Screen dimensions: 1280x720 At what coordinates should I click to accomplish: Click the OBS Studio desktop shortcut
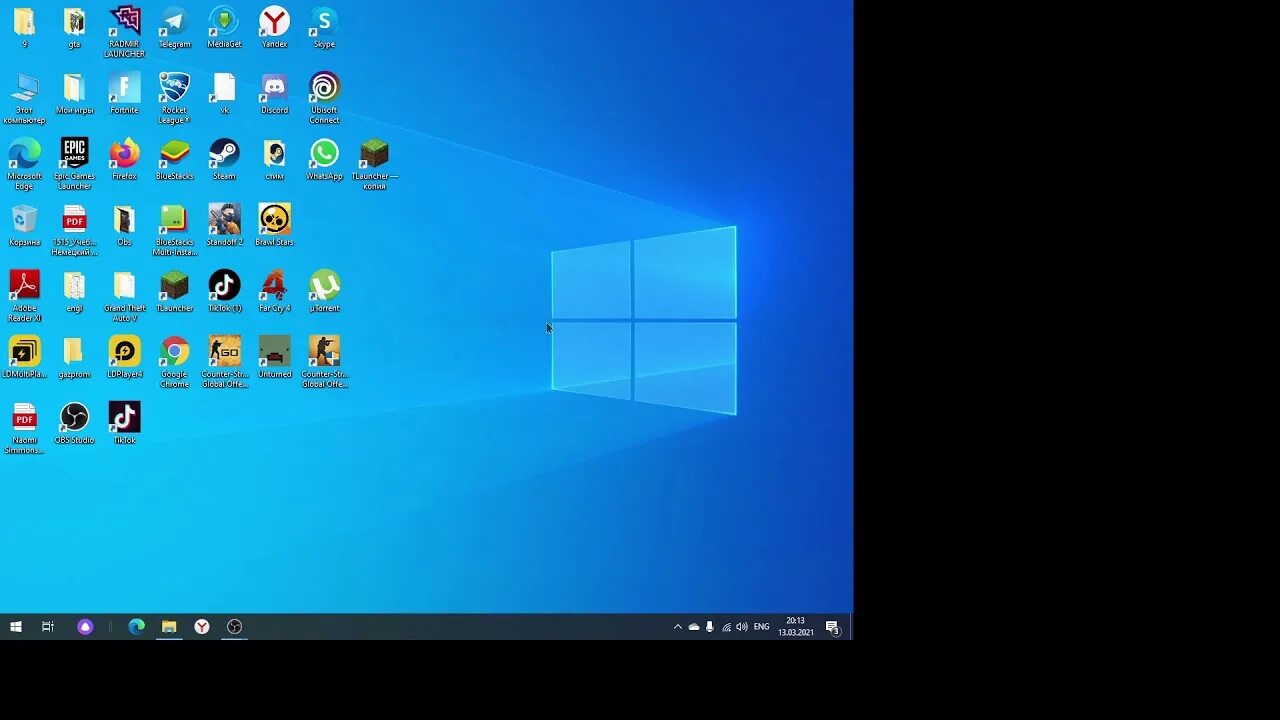click(74, 423)
